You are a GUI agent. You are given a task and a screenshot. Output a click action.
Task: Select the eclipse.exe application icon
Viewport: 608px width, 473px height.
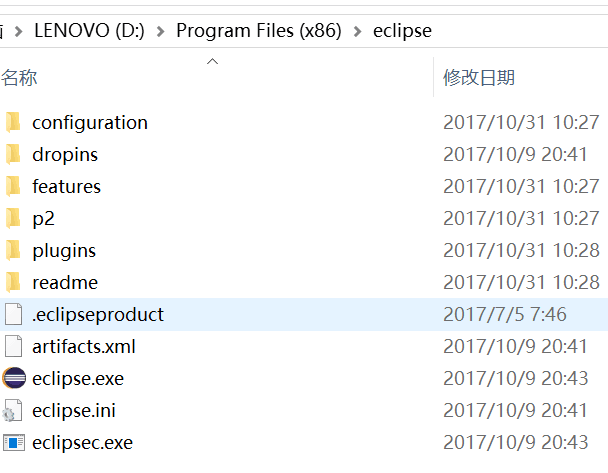(14, 378)
